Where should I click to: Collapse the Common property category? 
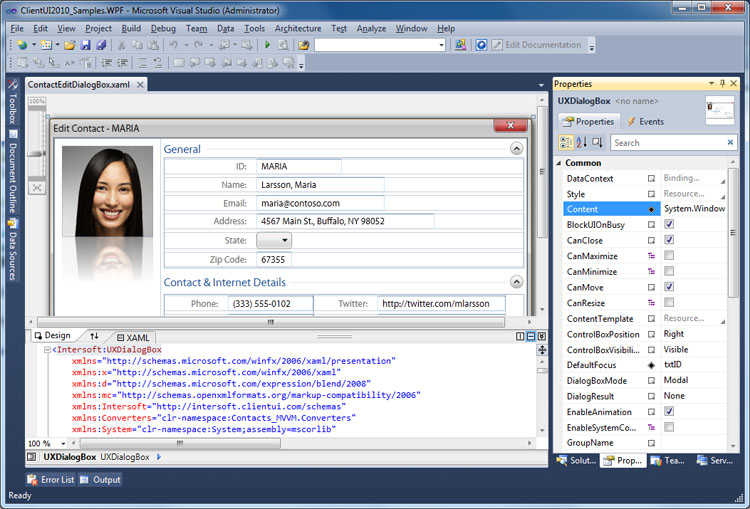tap(559, 163)
